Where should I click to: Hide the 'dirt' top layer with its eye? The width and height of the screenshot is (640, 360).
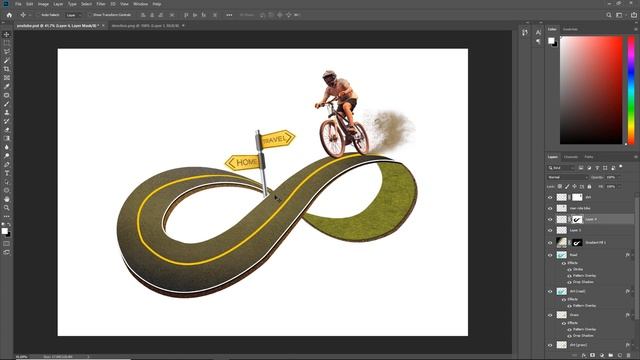(x=550, y=198)
